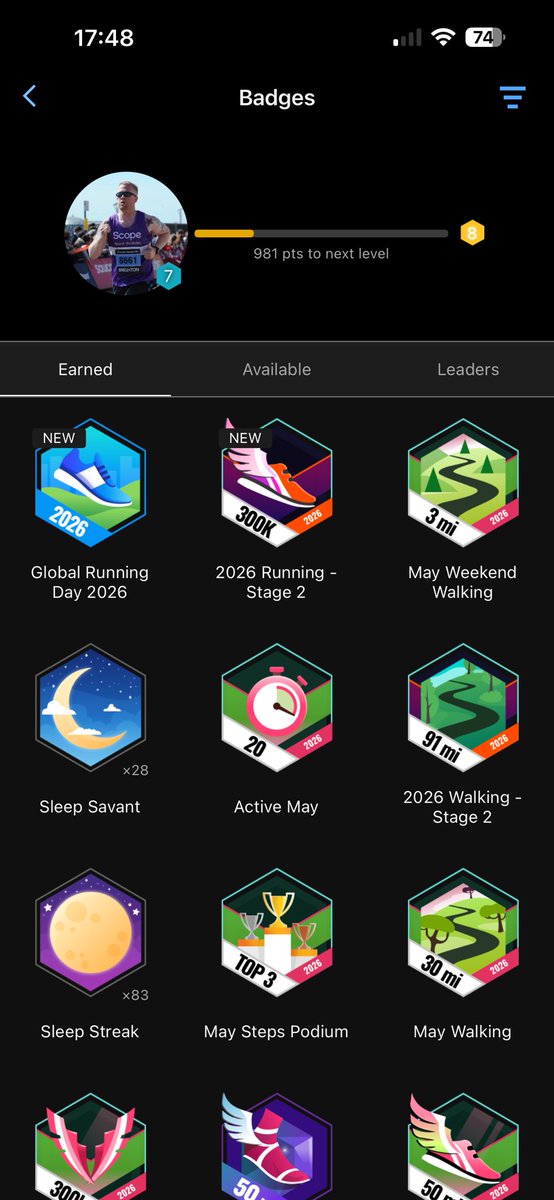
Task: Tap the ×28 count on Sleep Savant
Action: [135, 771]
